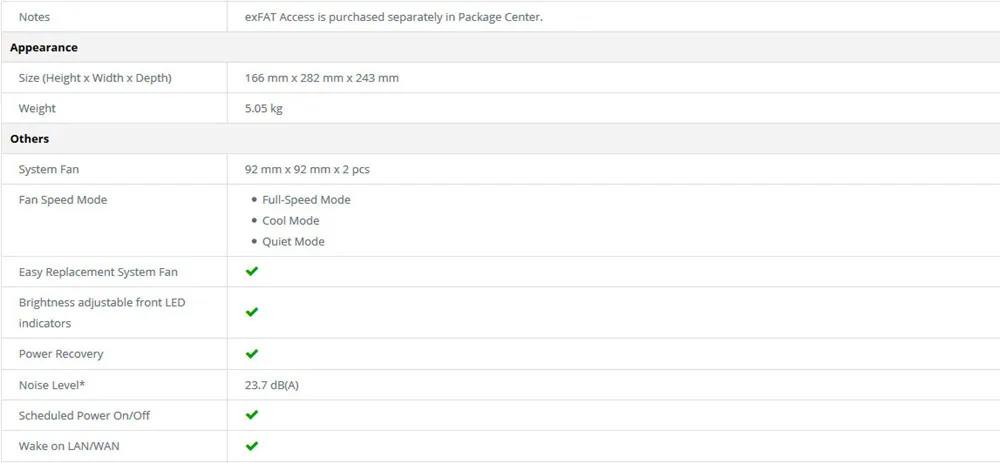Viewport: 1000px width, 463px height.
Task: Click the Notes row label
Action: coord(34,17)
